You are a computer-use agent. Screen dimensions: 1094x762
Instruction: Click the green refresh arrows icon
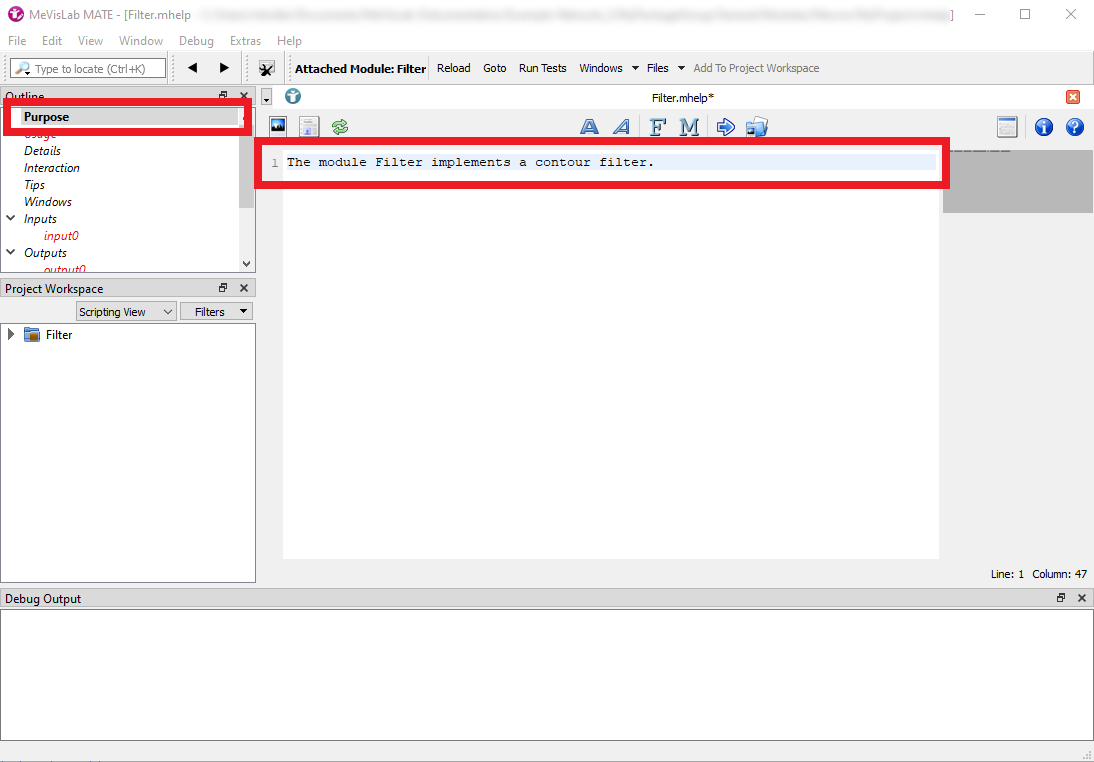(x=340, y=127)
